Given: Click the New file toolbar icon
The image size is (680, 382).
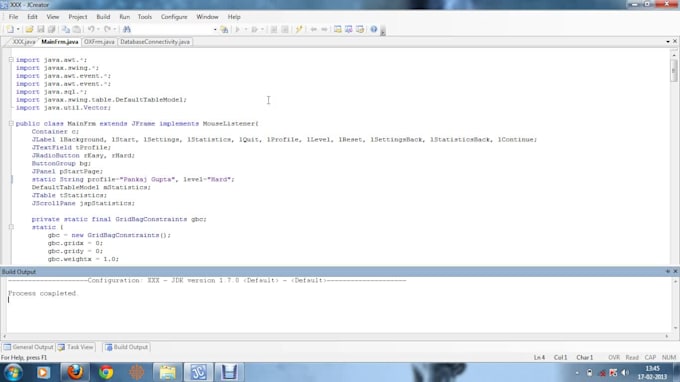Looking at the screenshot, I should click(x=9, y=29).
